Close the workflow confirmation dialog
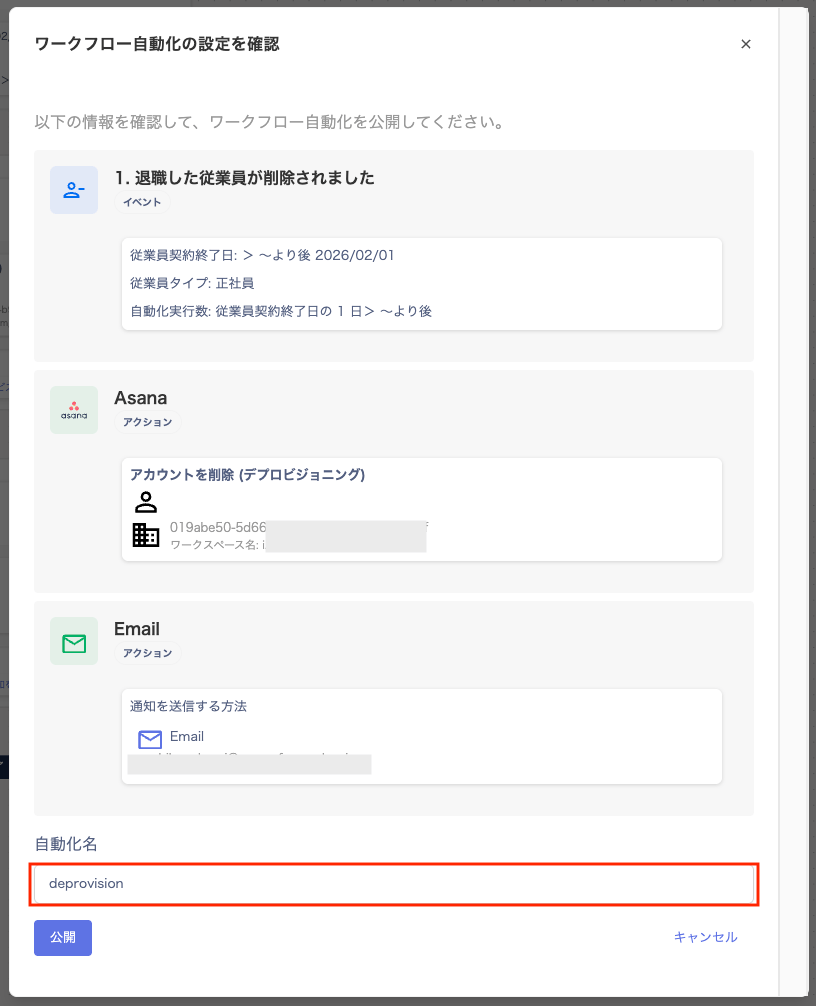816x1006 pixels. 745,44
